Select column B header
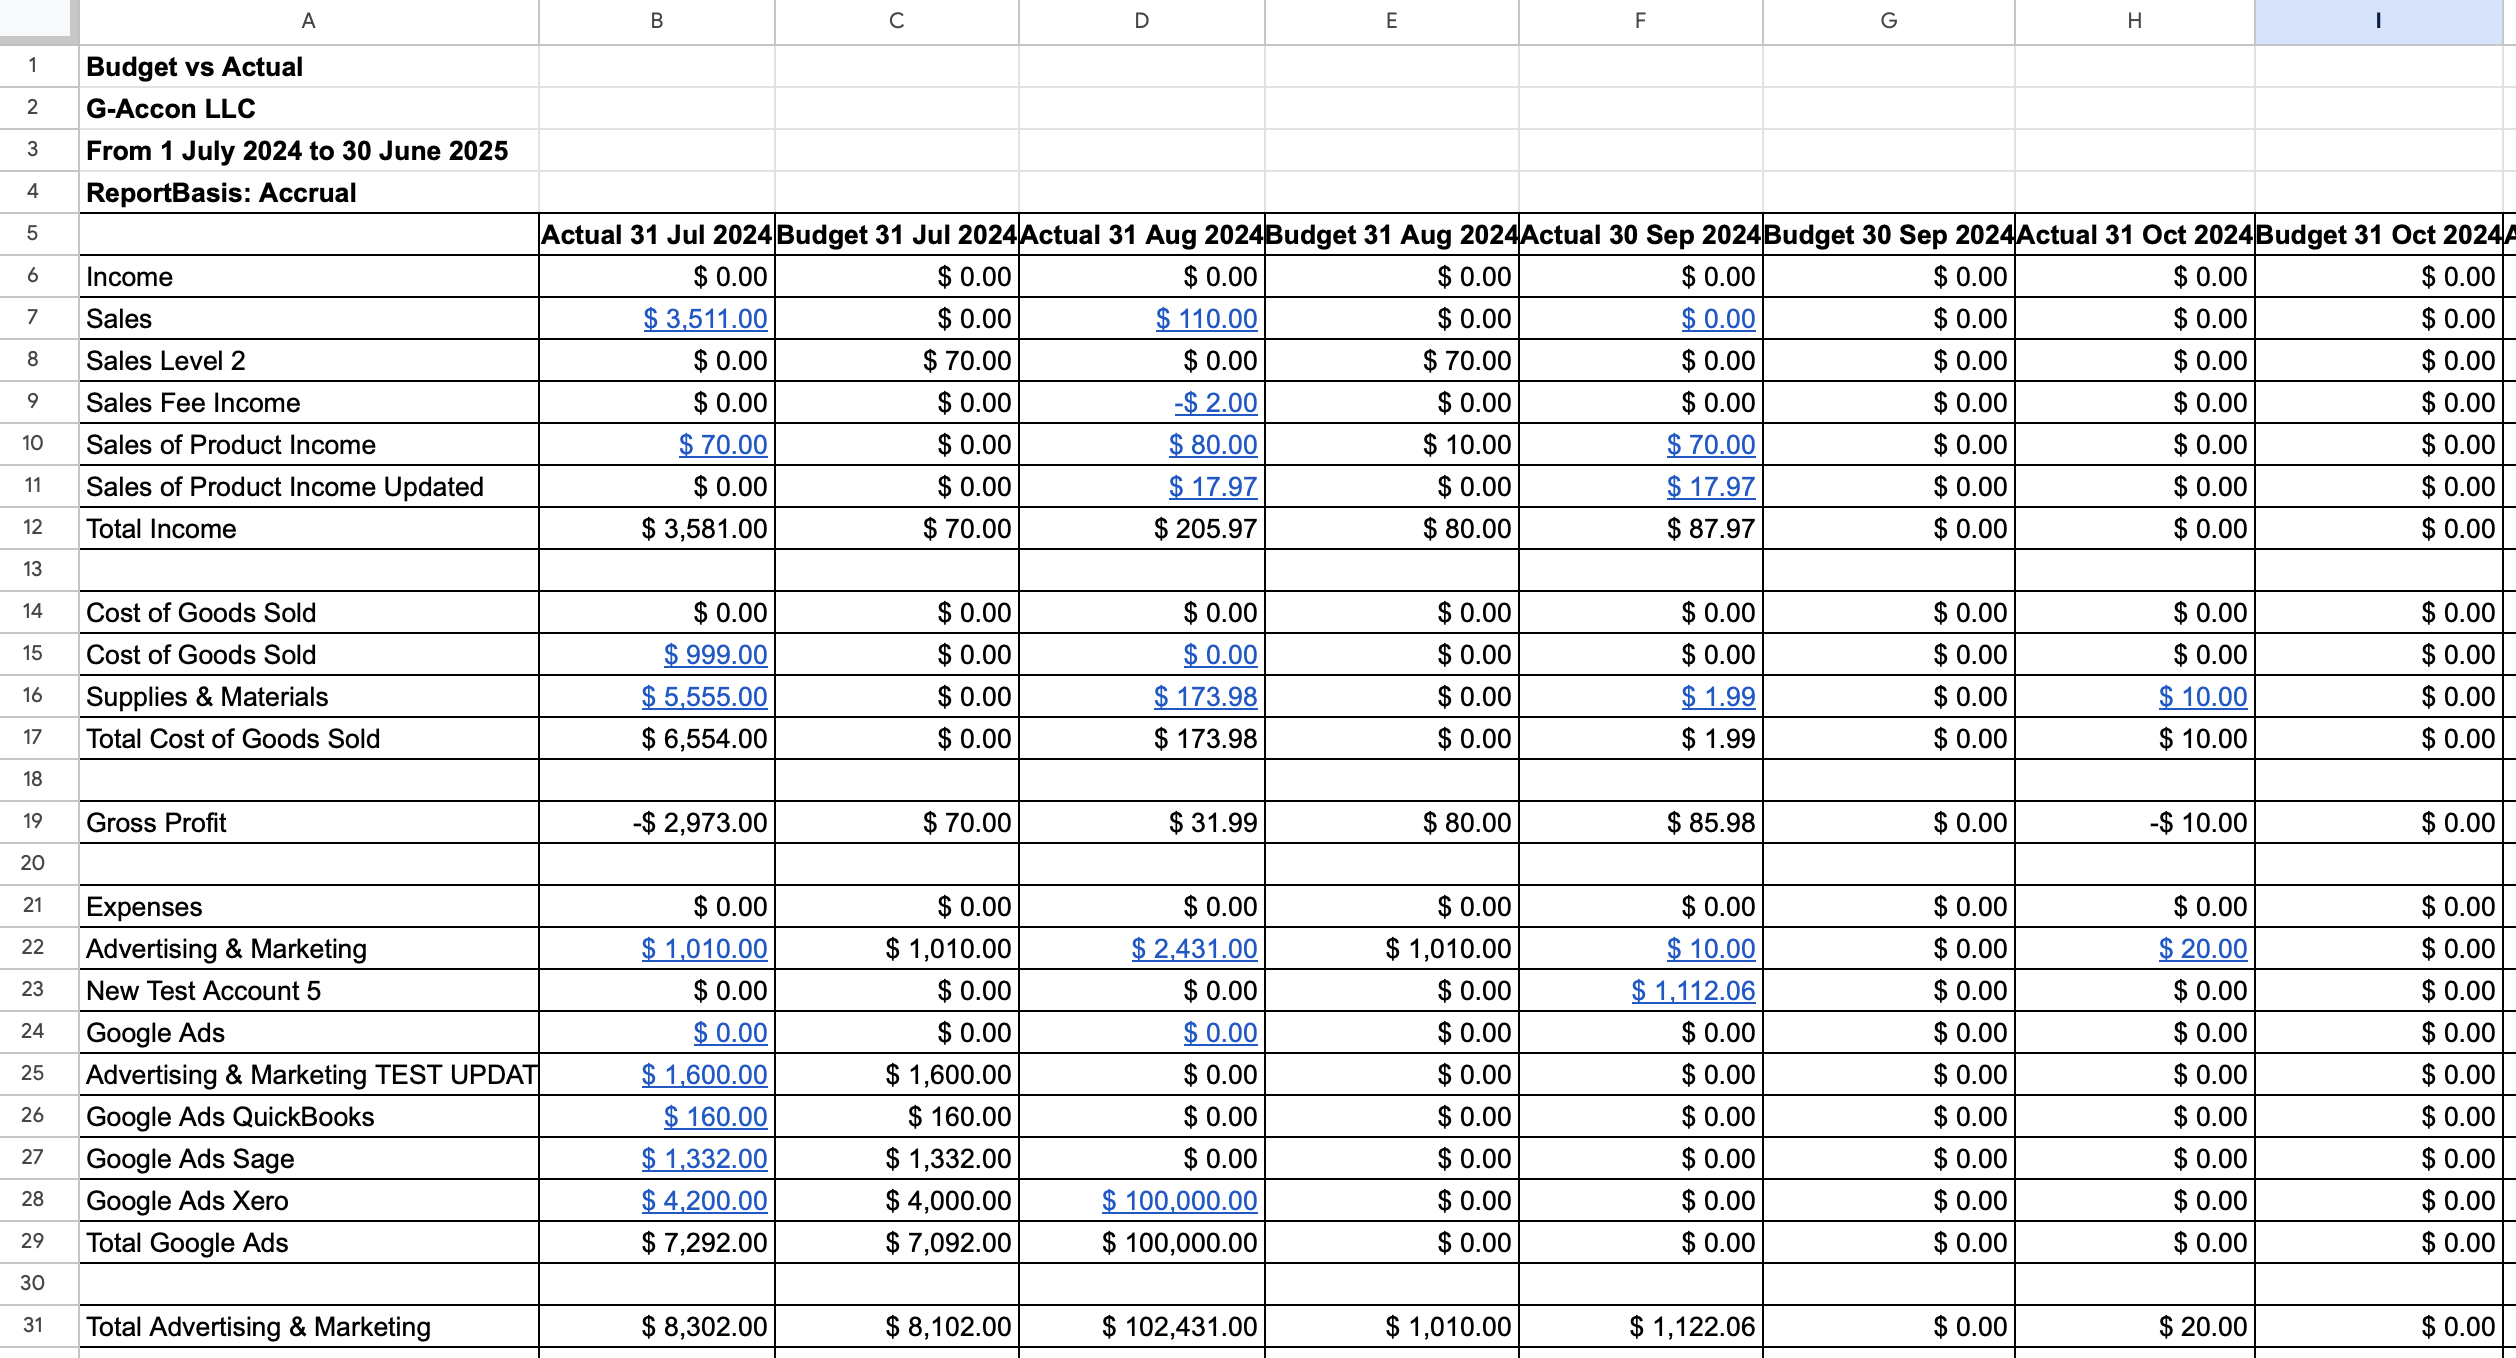The image size is (2516, 1358). click(x=657, y=21)
